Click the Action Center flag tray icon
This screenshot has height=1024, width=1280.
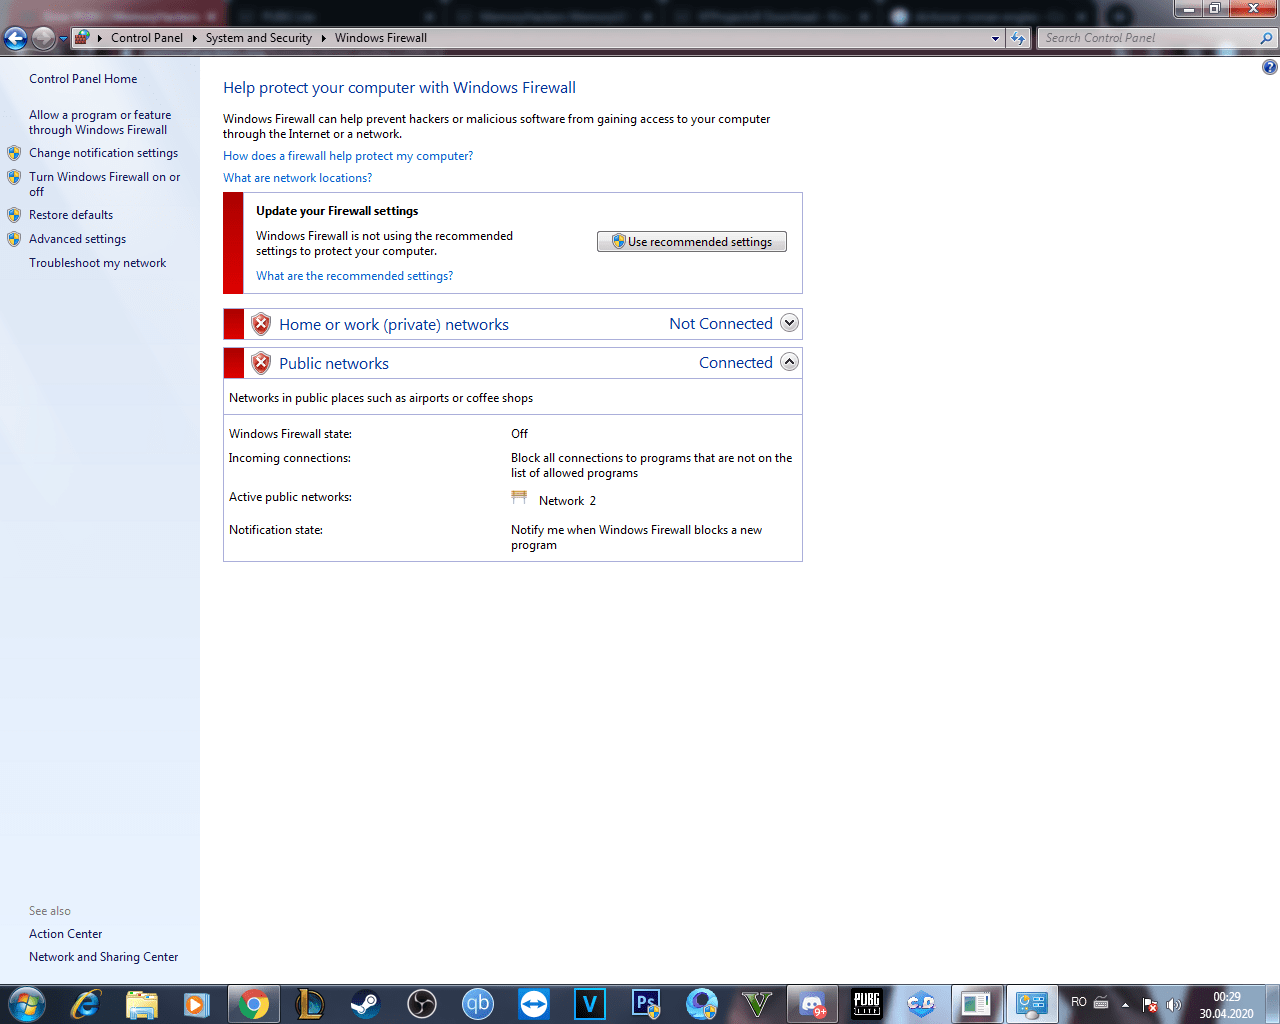tap(1149, 1004)
